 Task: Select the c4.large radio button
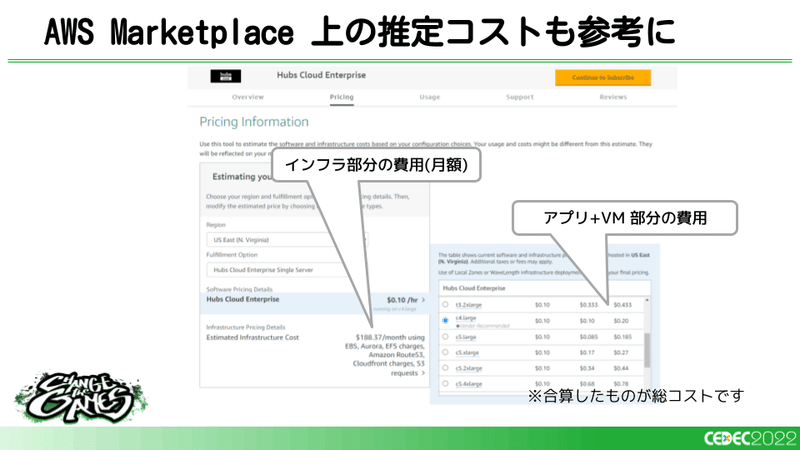tap(445, 320)
